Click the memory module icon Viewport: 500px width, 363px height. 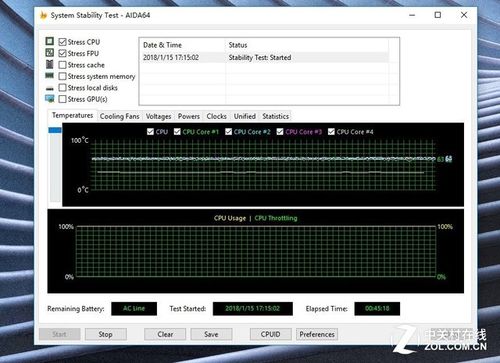(50, 76)
